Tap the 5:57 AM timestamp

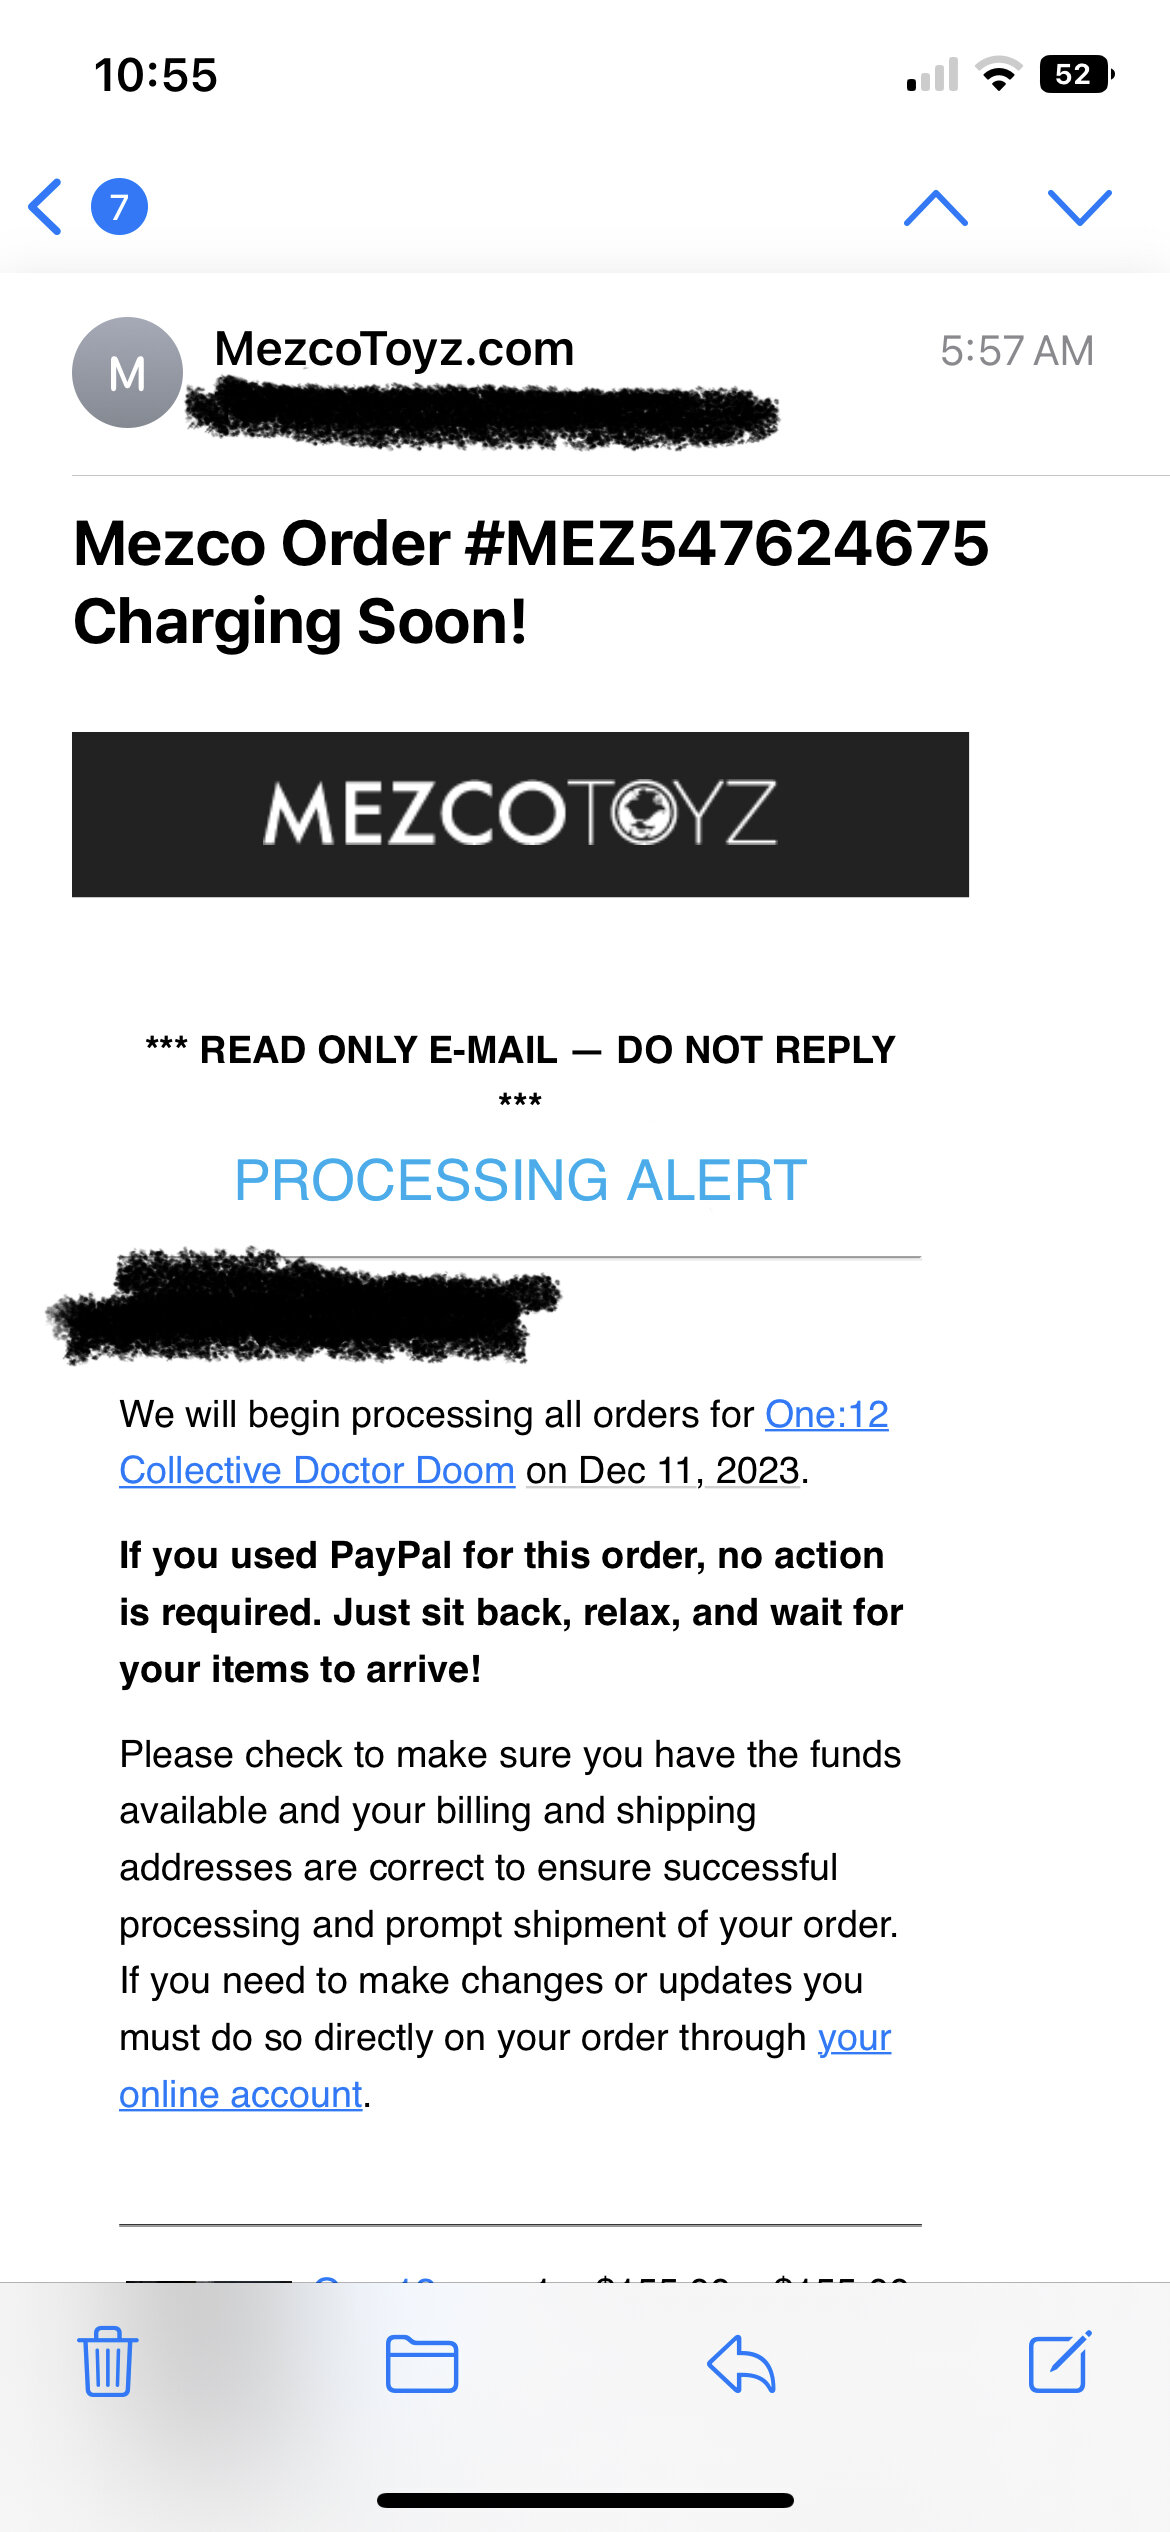point(1016,351)
